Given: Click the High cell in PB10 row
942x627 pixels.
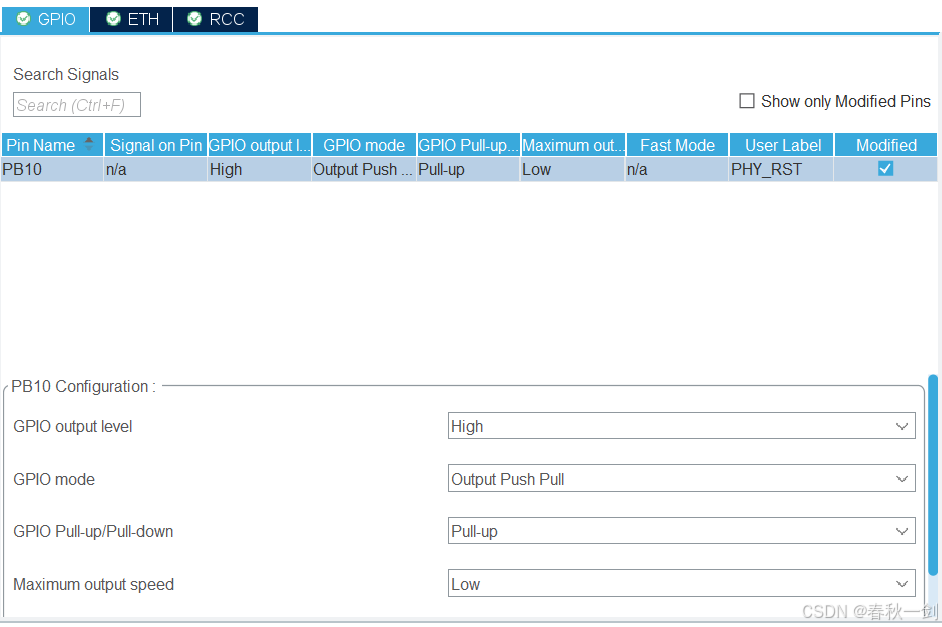Looking at the screenshot, I should point(260,169).
